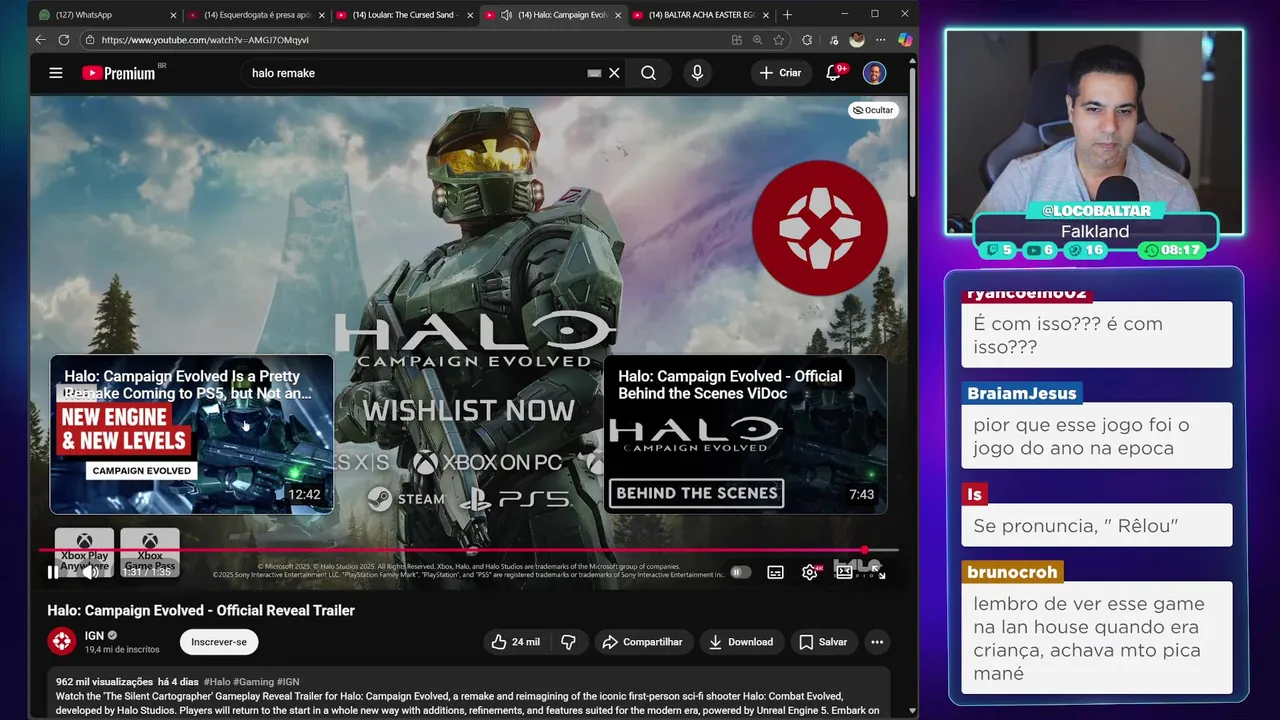Image resolution: width=1280 pixels, height=720 pixels.
Task: Open player settings gear
Action: coord(809,572)
